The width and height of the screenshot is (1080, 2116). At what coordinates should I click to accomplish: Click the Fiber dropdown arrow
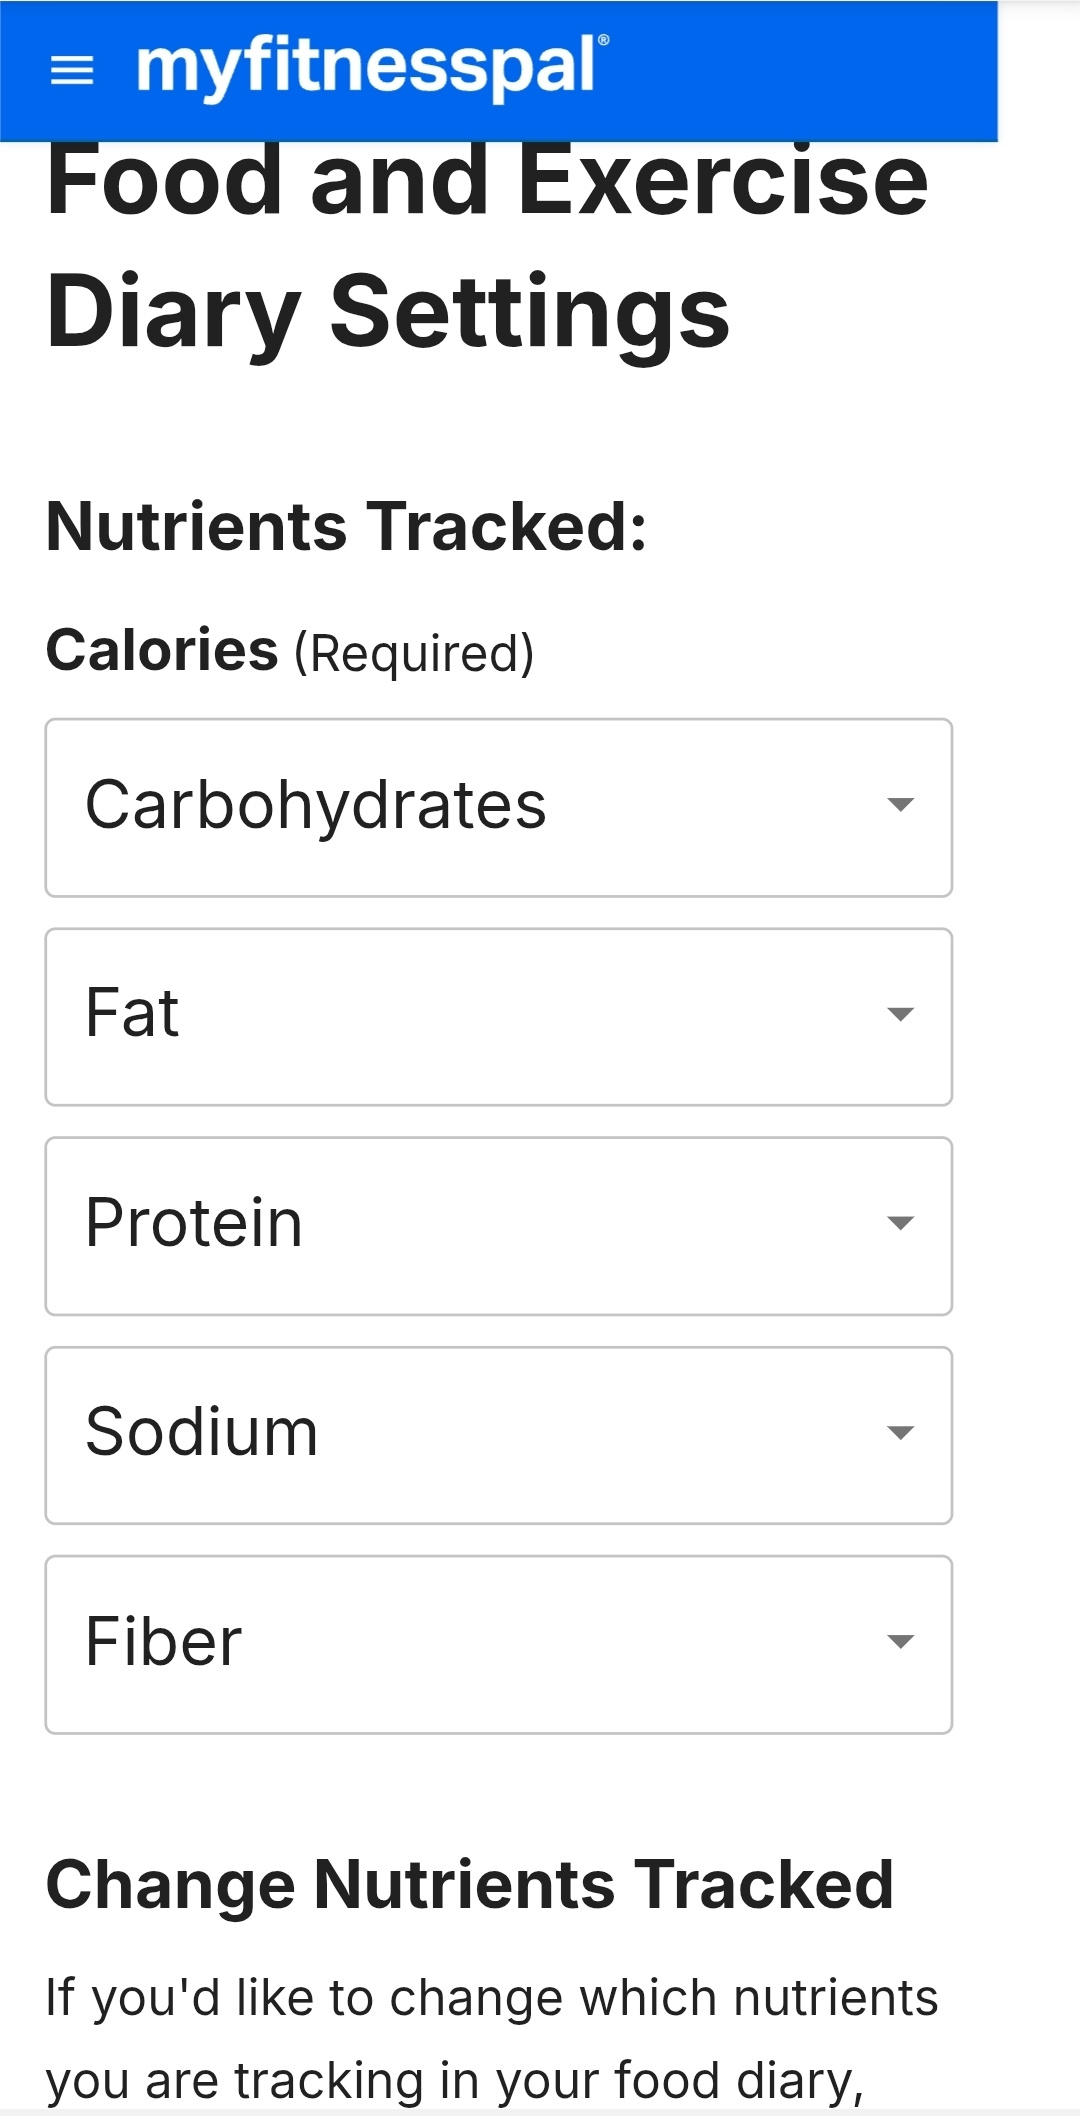tap(901, 1641)
